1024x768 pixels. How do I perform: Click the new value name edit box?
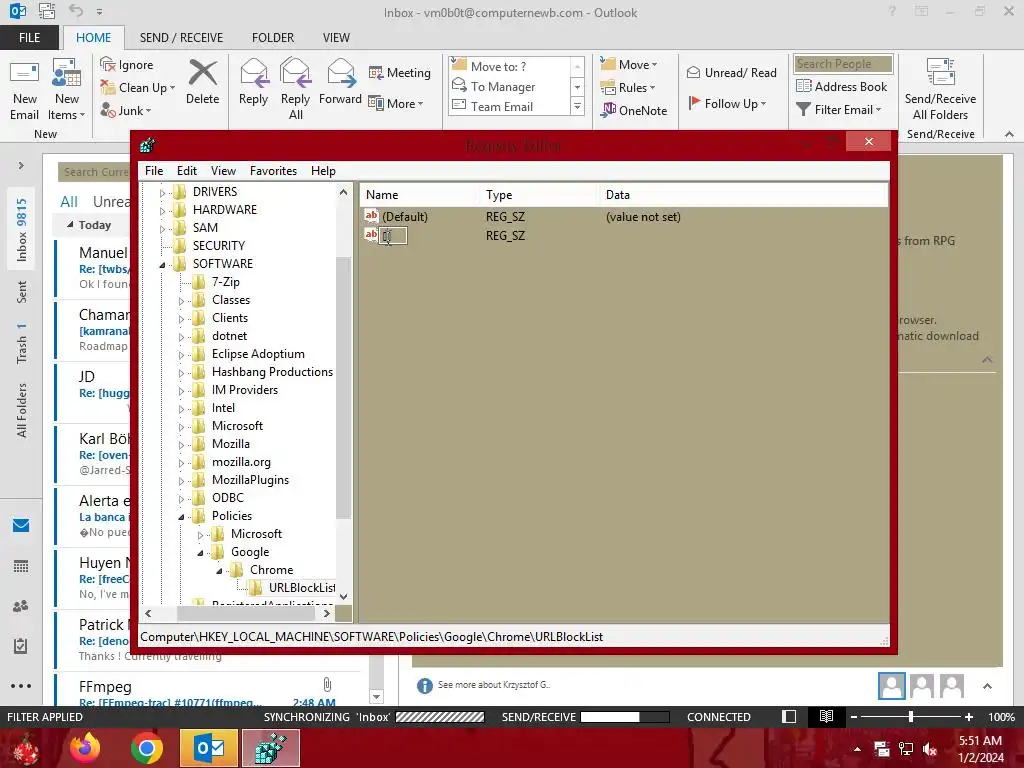click(x=393, y=235)
